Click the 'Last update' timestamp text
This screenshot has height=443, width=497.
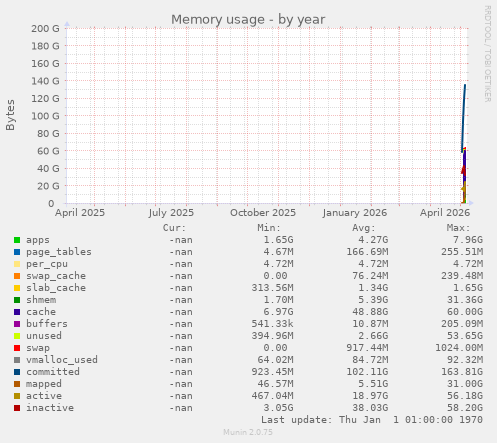(372, 420)
